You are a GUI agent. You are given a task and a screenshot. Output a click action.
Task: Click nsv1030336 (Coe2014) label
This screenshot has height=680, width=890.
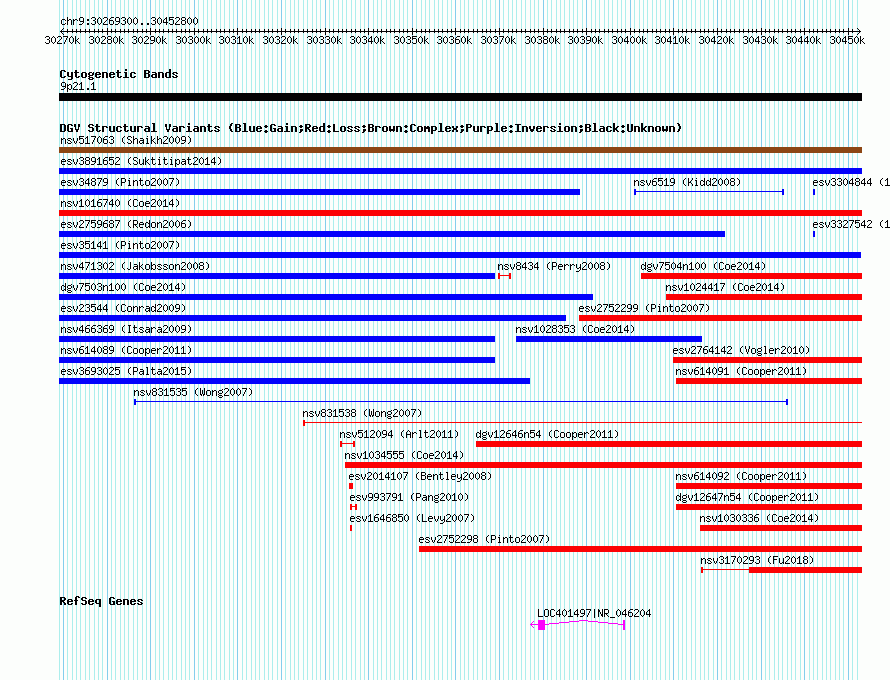coord(759,518)
